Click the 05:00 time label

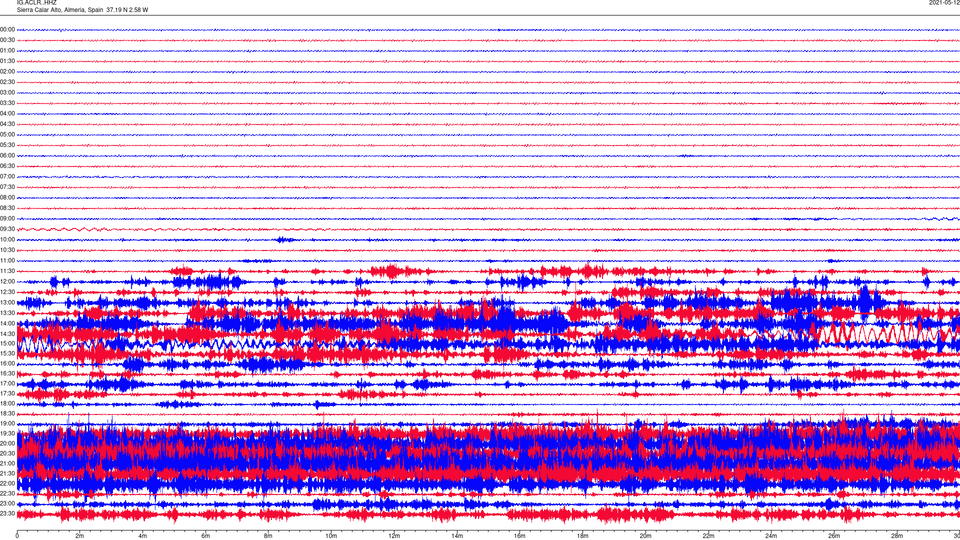7,135
